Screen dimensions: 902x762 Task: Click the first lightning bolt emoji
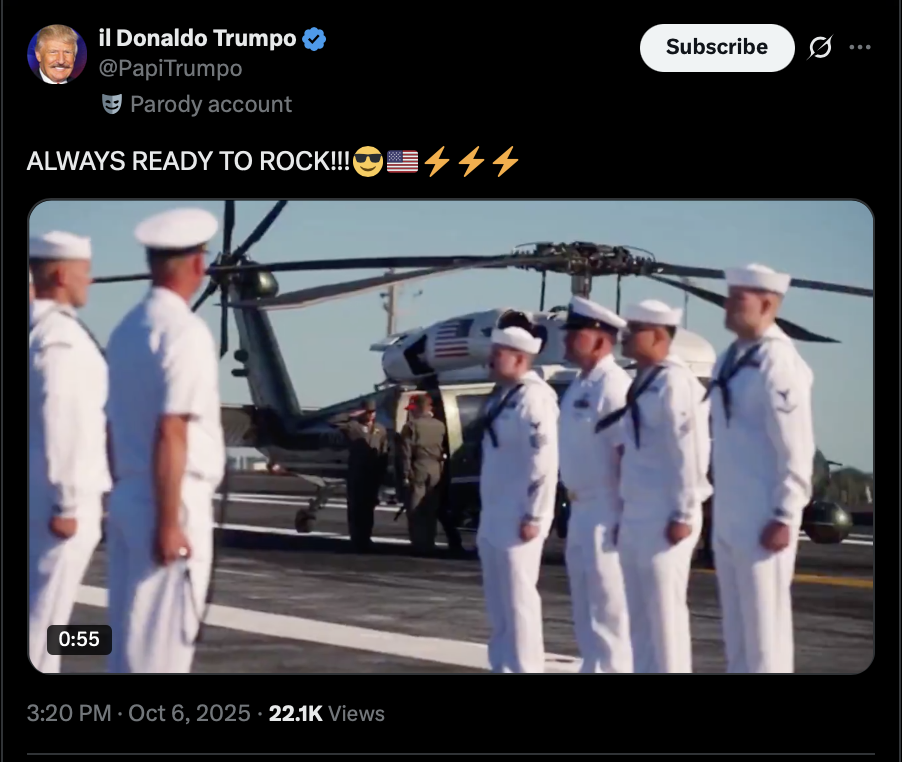click(x=437, y=161)
